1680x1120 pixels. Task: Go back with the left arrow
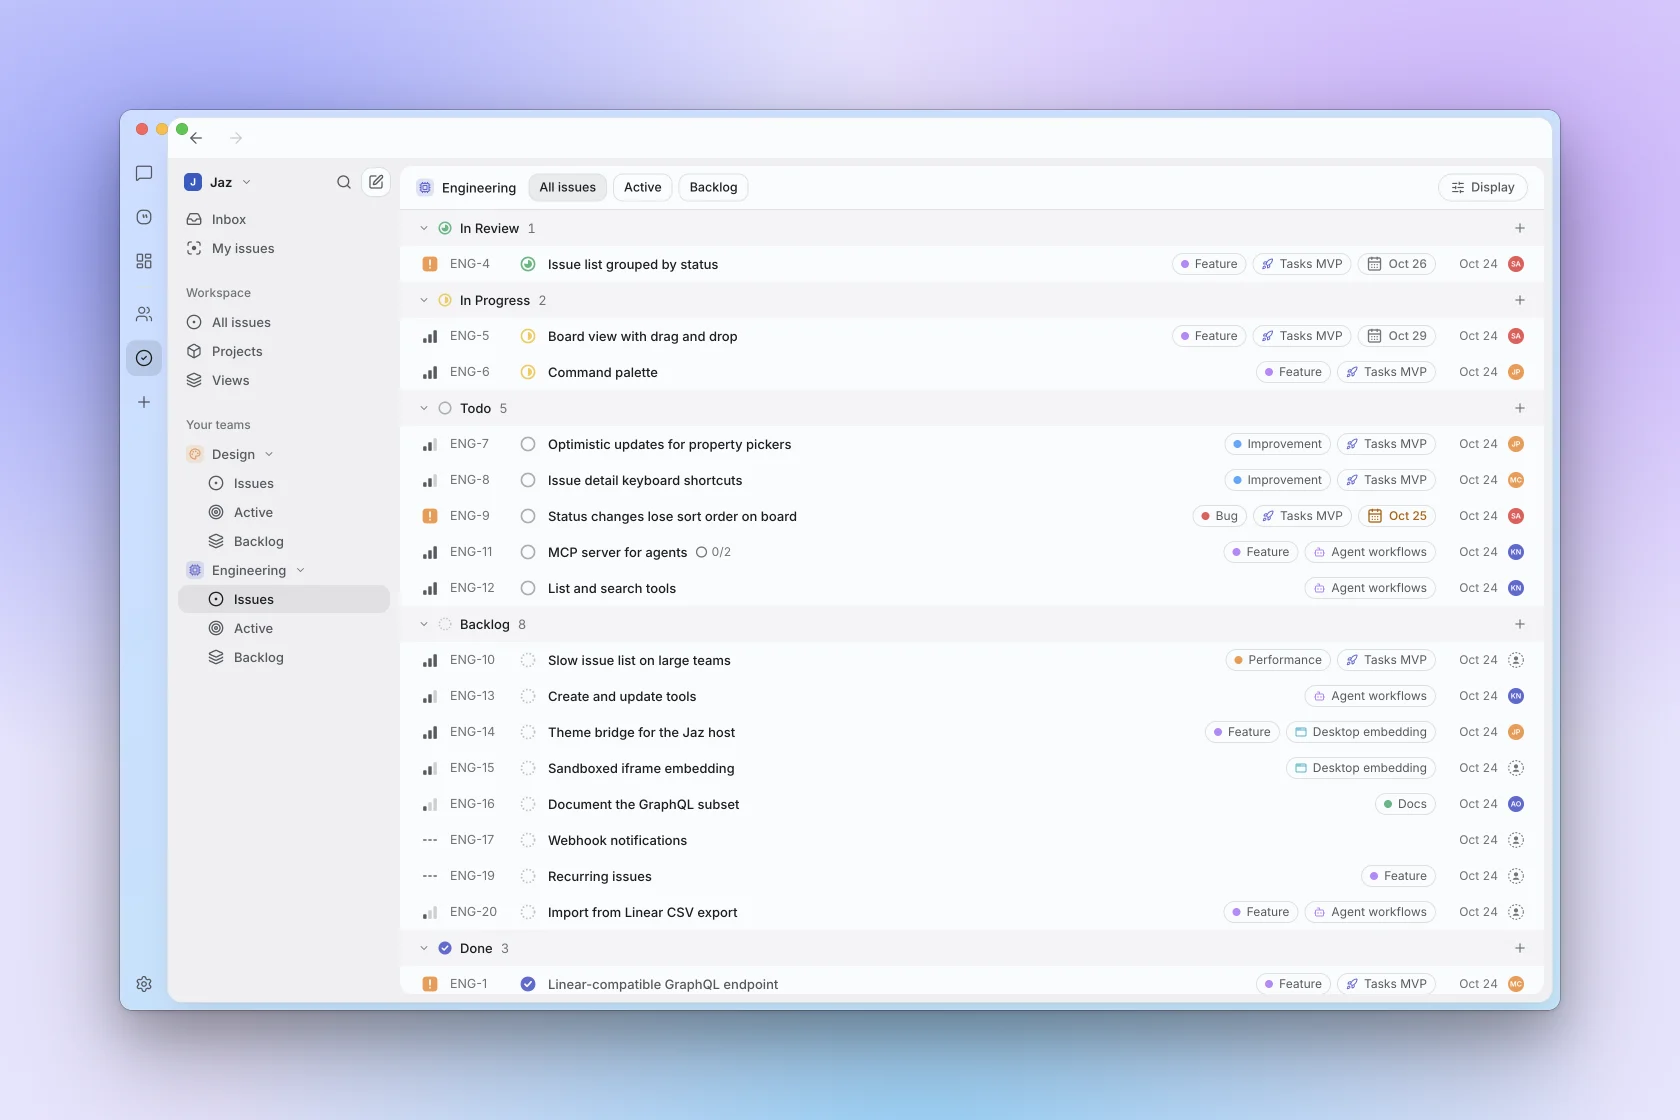point(197,138)
